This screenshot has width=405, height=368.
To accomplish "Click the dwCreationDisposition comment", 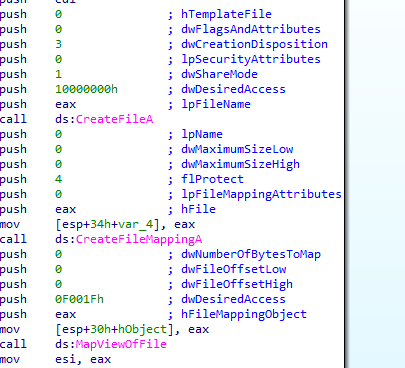I will click(x=254, y=44).
